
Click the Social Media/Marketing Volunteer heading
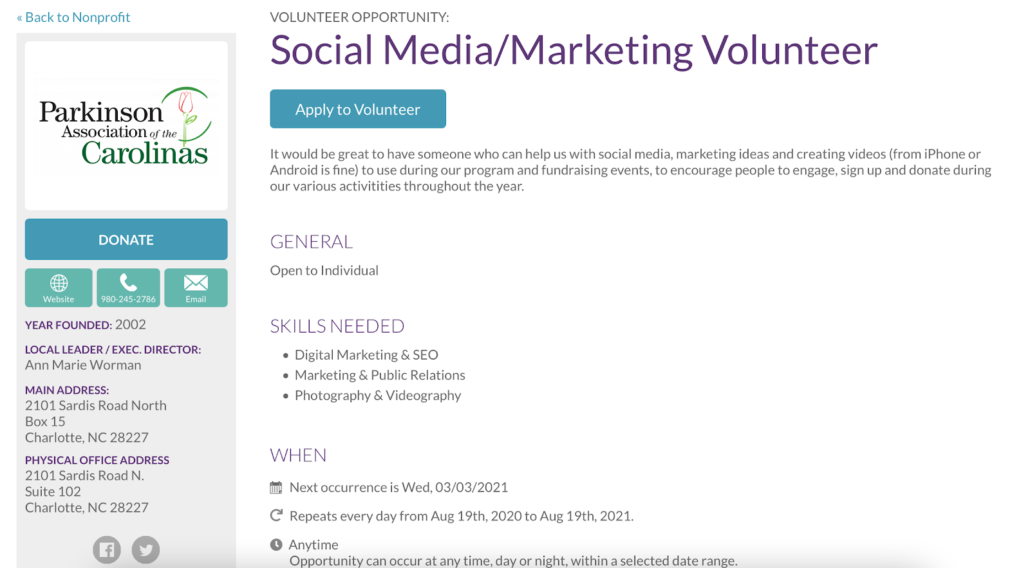tap(573, 50)
